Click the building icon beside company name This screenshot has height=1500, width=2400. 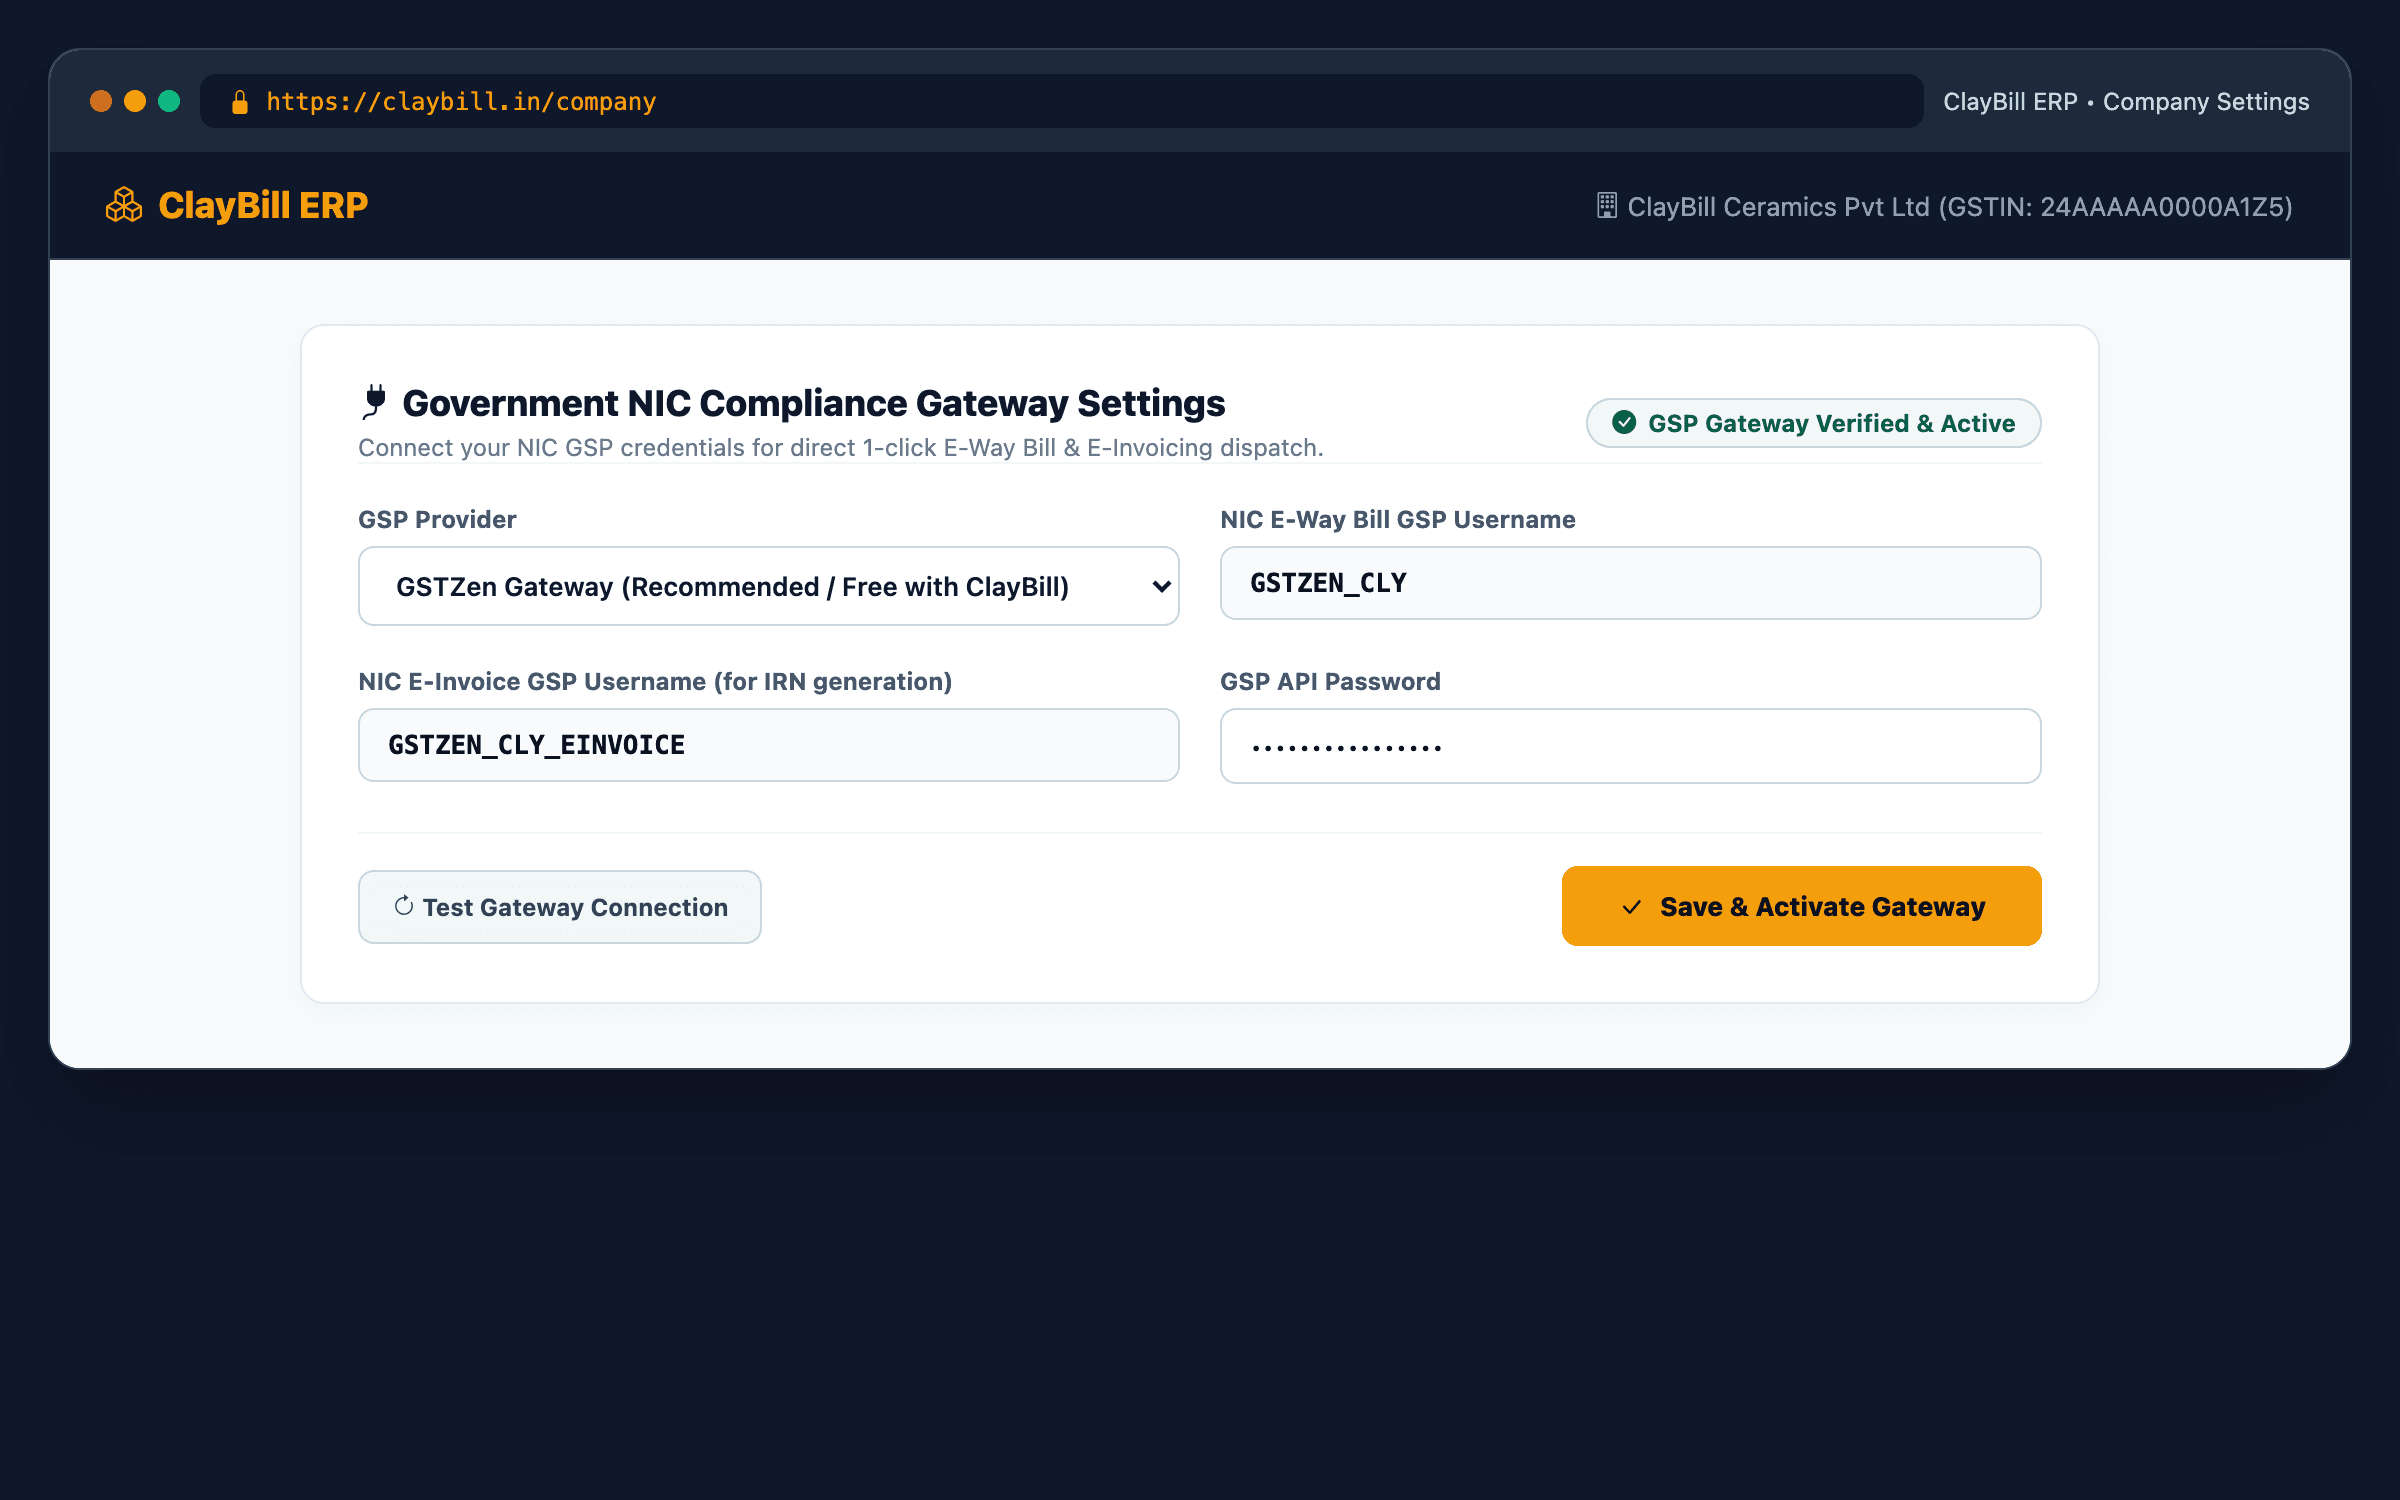1606,205
